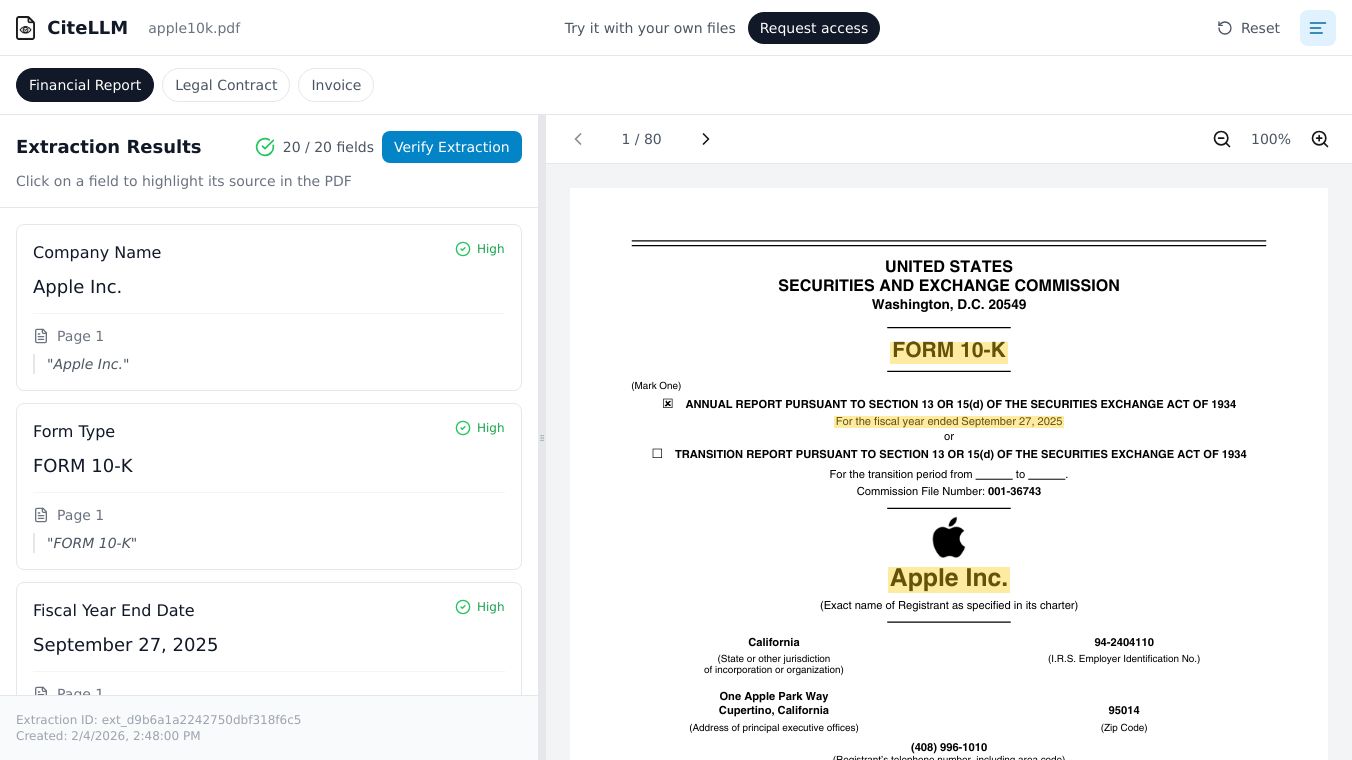Click the highlighted Apple Inc. title in the PDF
The width and height of the screenshot is (1352, 760).
click(x=949, y=579)
